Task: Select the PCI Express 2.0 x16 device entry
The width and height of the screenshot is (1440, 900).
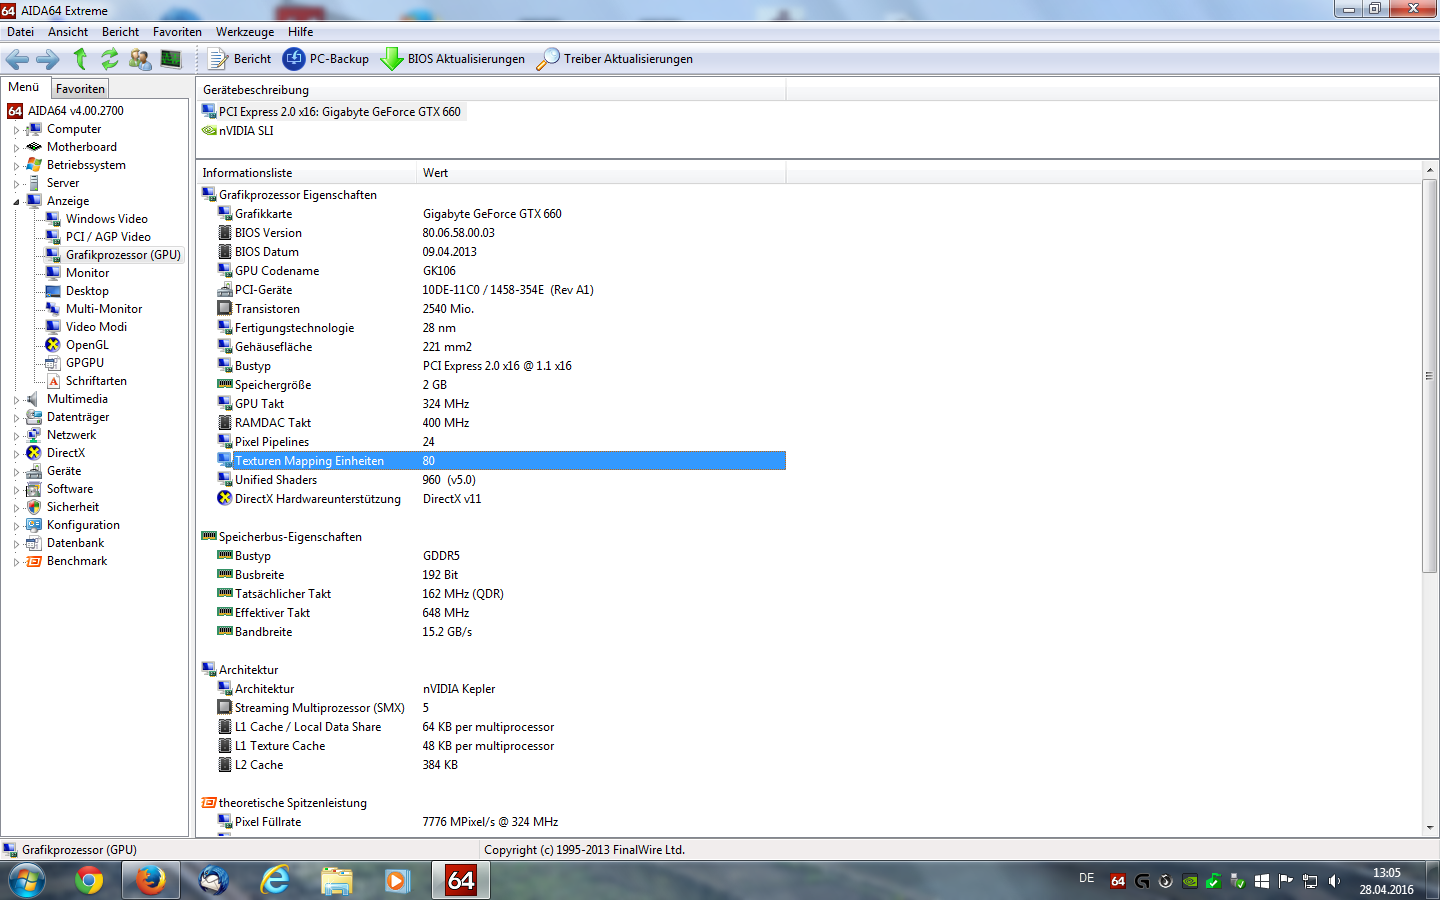Action: (x=340, y=112)
